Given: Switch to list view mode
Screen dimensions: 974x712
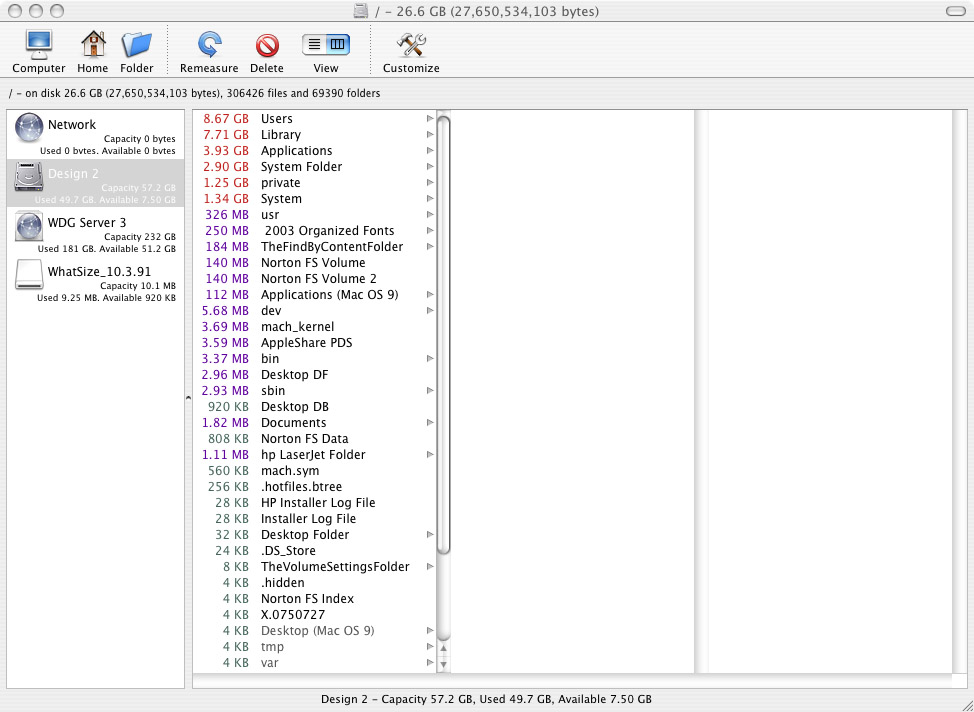Looking at the screenshot, I should point(314,44).
